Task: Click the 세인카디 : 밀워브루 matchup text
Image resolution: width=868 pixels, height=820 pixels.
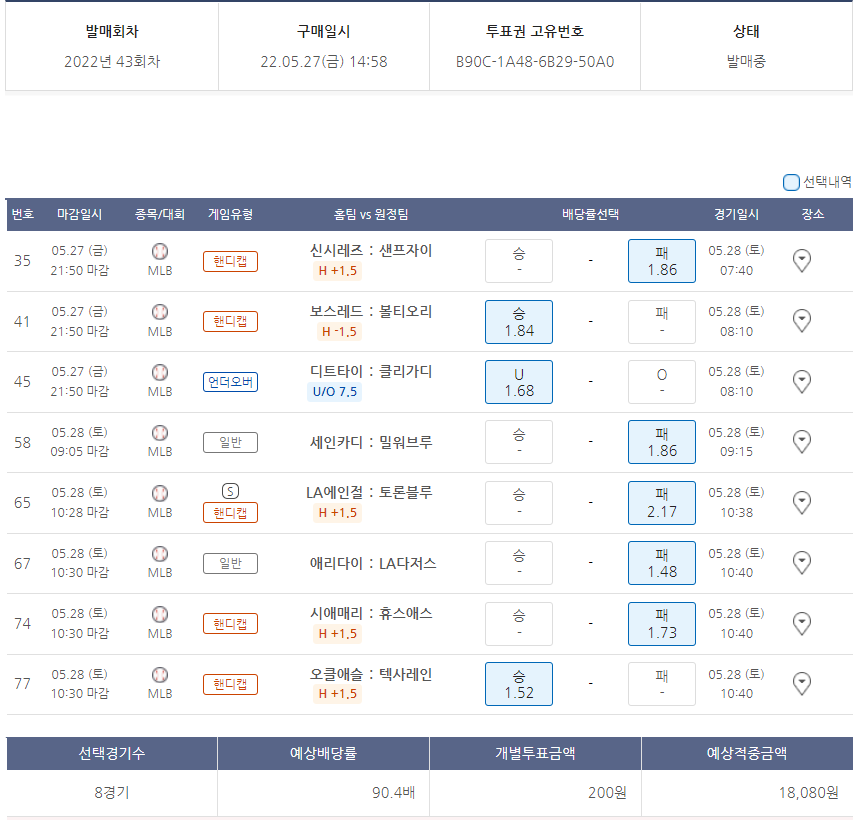Action: pyautogui.click(x=371, y=442)
